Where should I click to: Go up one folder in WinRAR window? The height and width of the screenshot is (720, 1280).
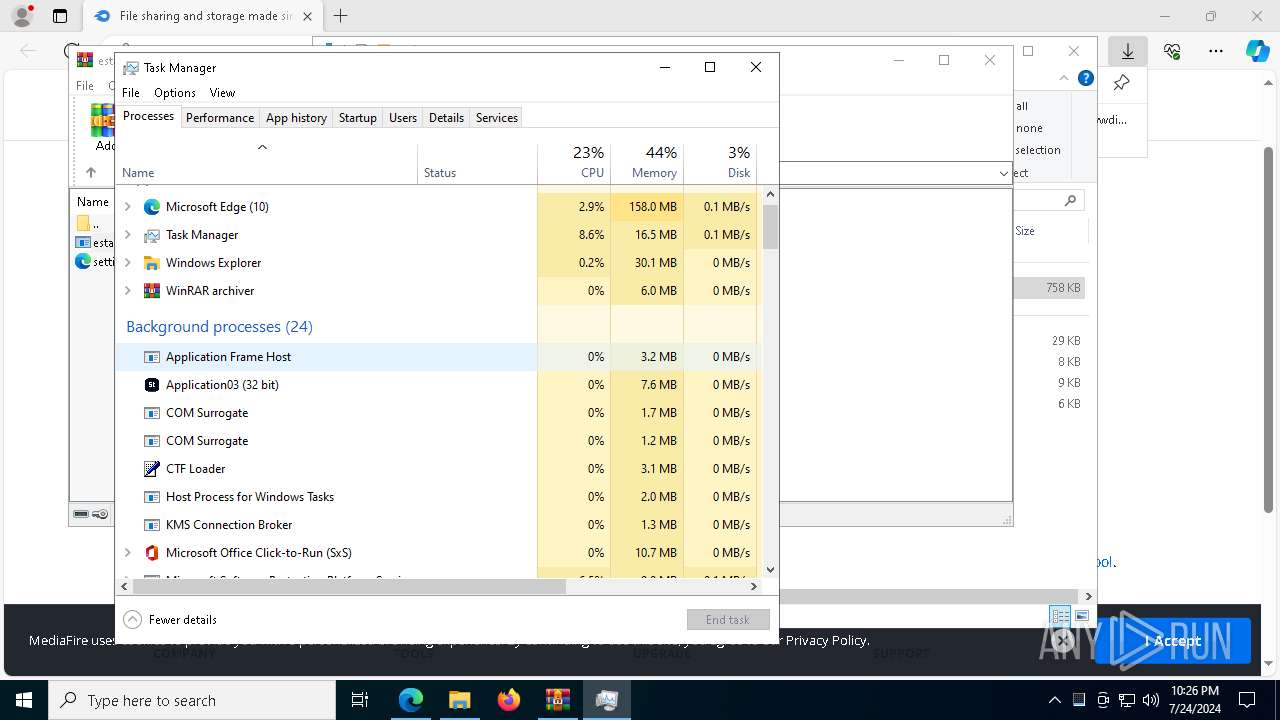coord(91,172)
